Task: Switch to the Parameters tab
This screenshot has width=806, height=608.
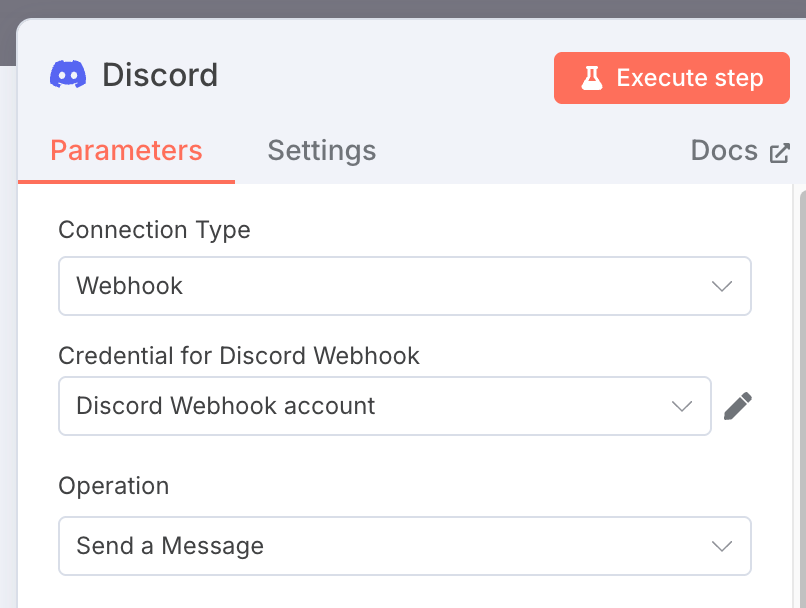Action: [126, 151]
